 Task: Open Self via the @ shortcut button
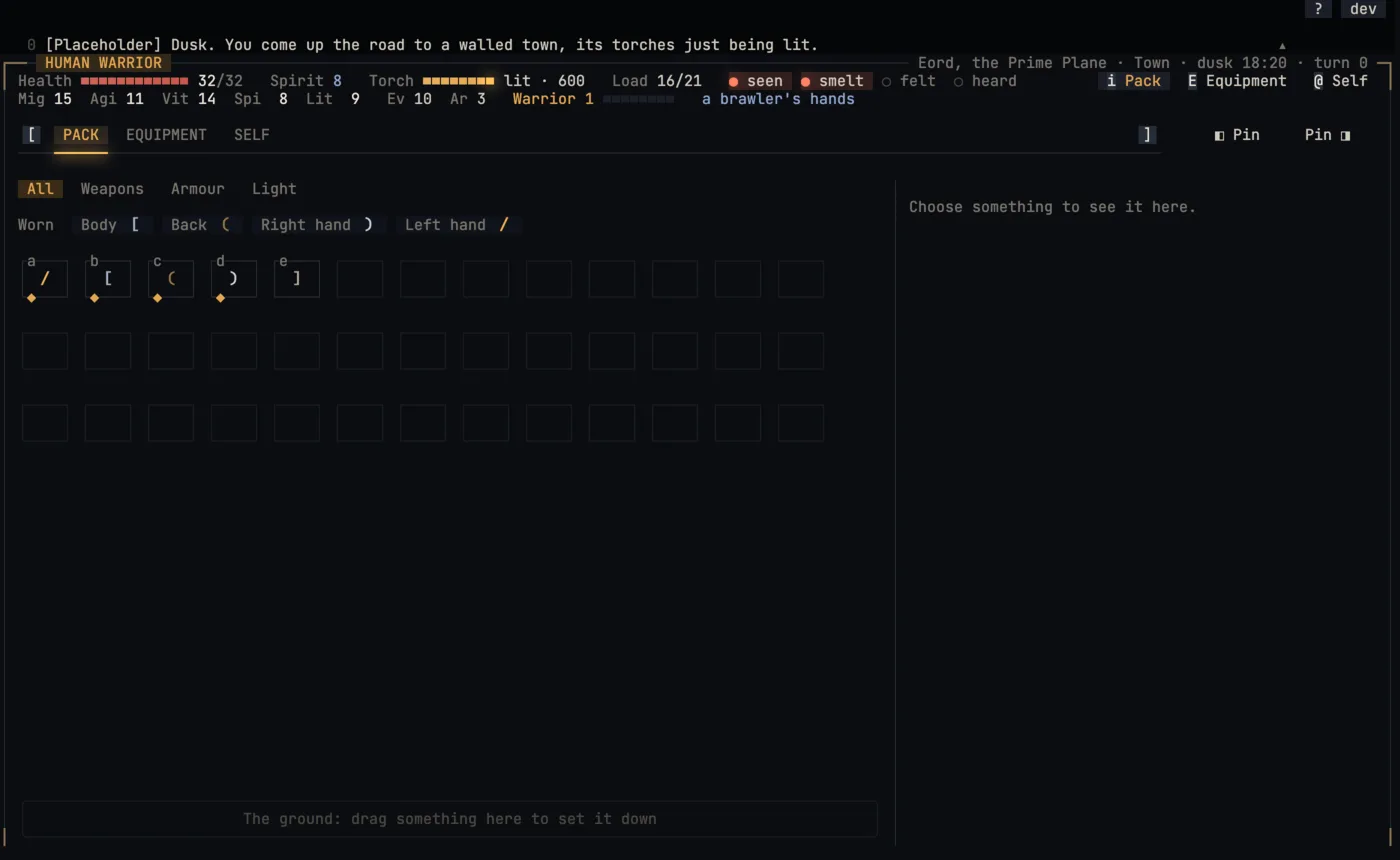pos(1341,81)
